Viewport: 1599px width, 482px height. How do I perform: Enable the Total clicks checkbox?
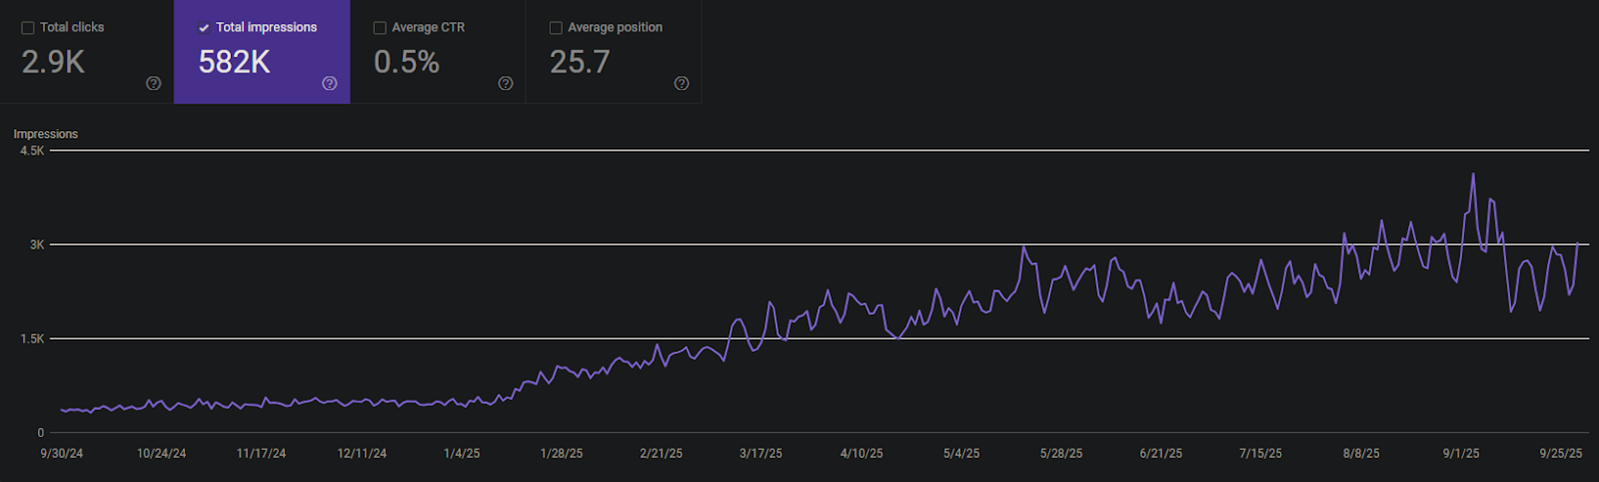[28, 28]
